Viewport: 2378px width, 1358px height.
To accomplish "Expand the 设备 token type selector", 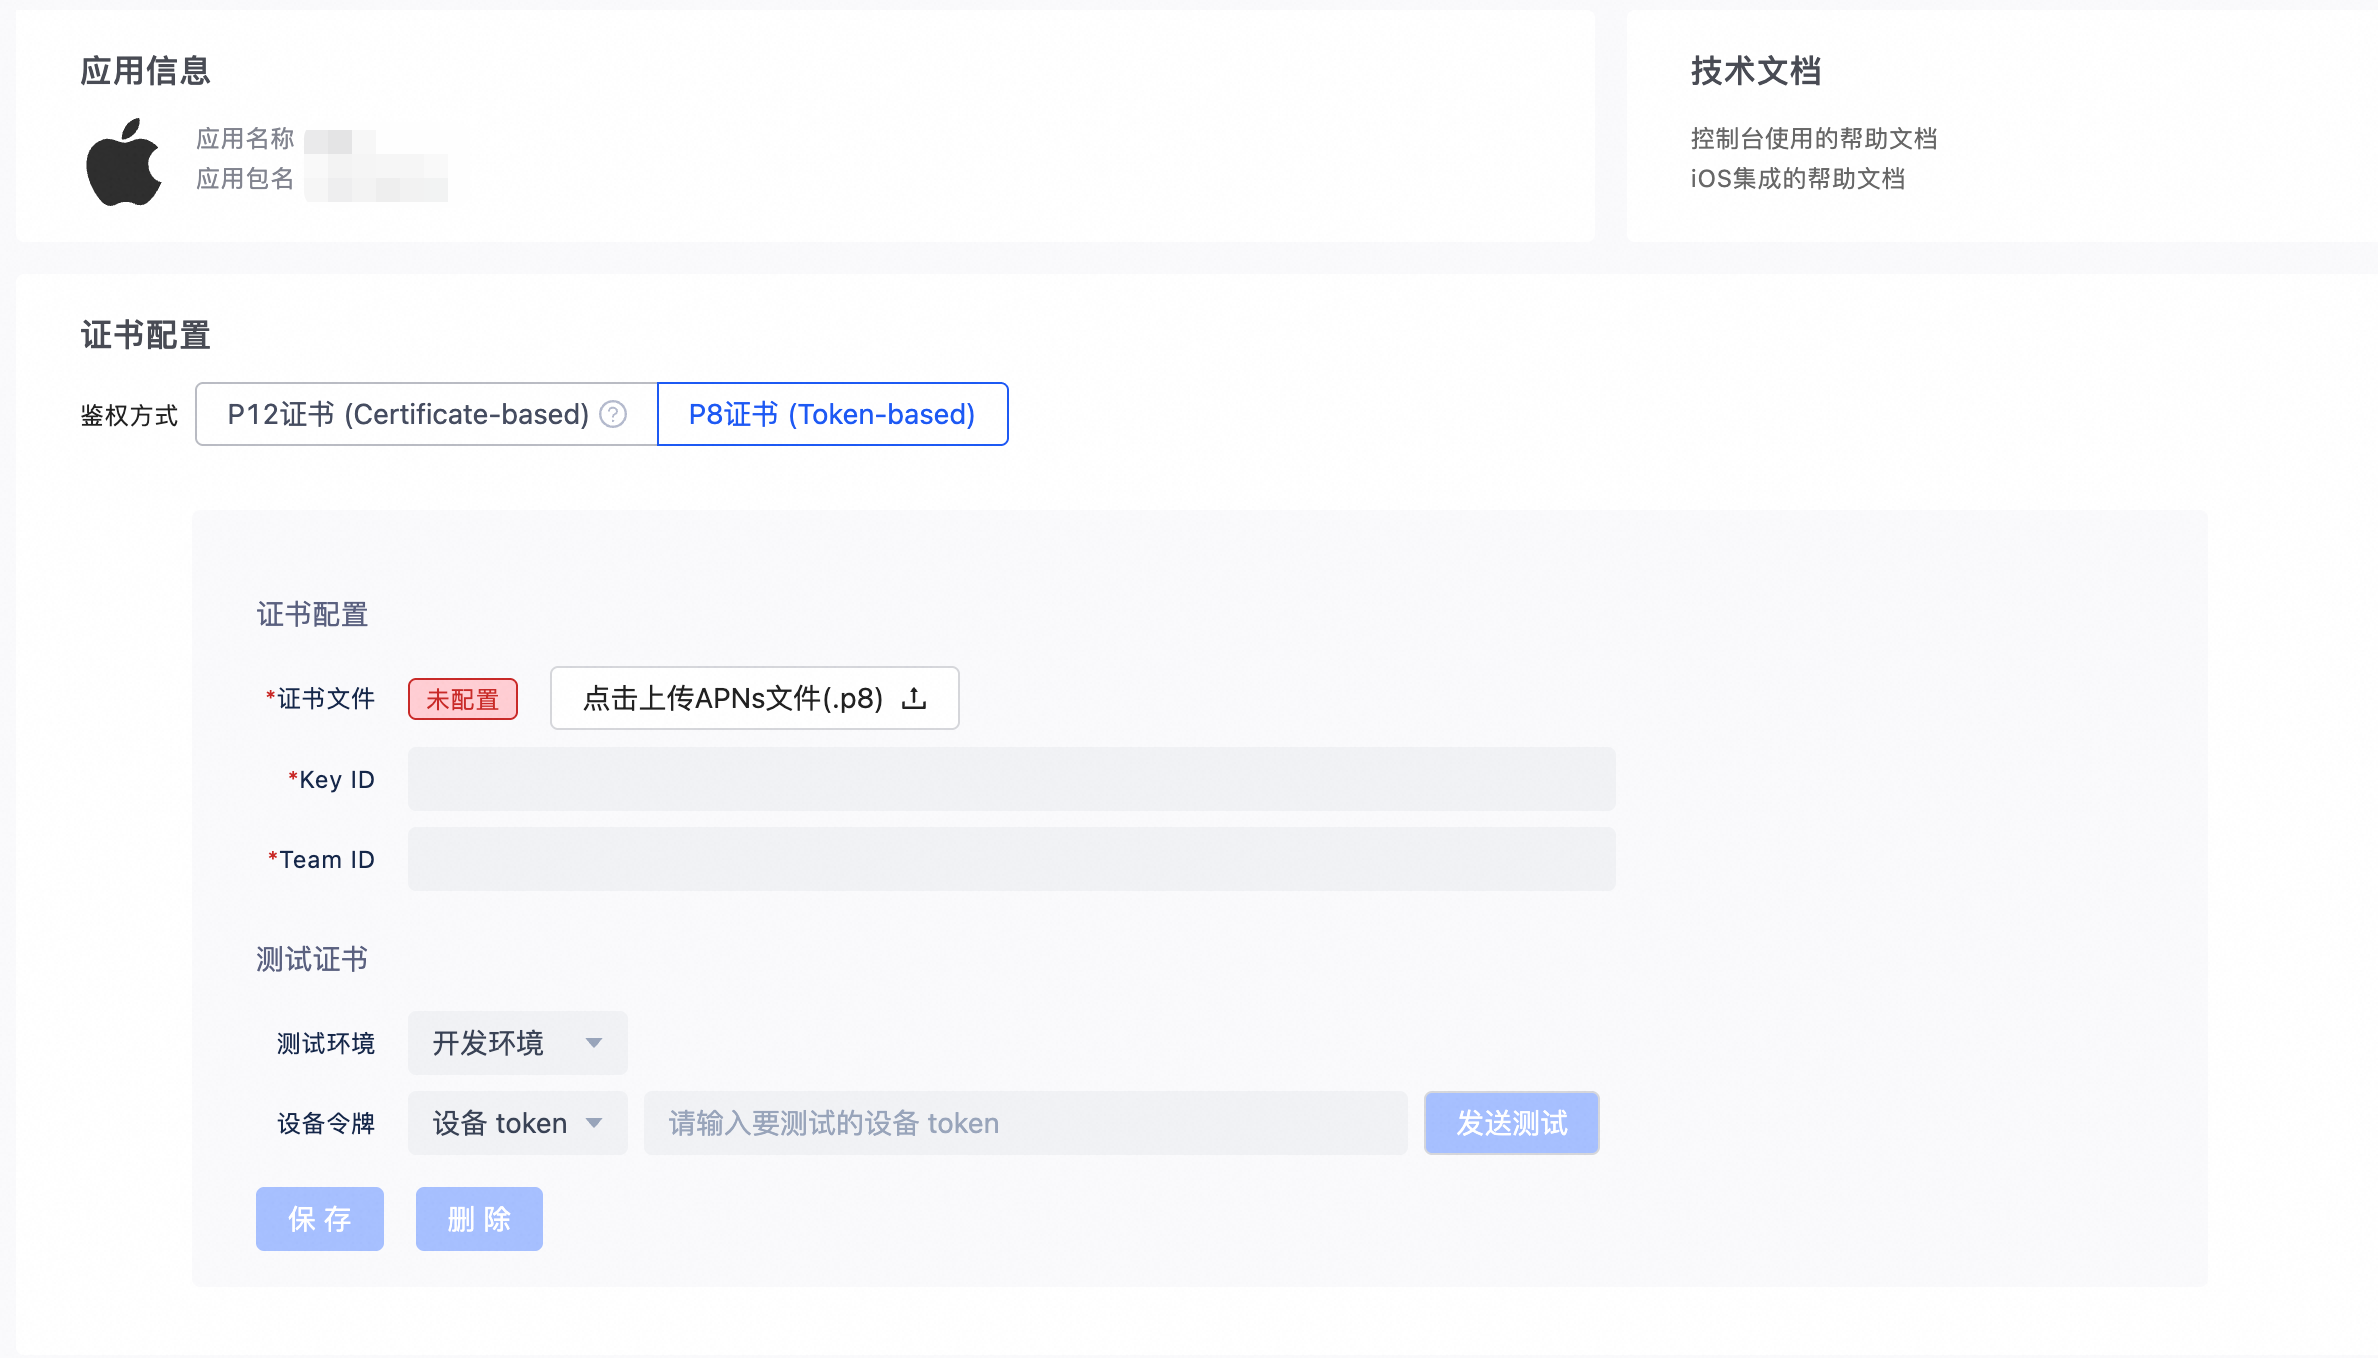I will point(500,1123).
